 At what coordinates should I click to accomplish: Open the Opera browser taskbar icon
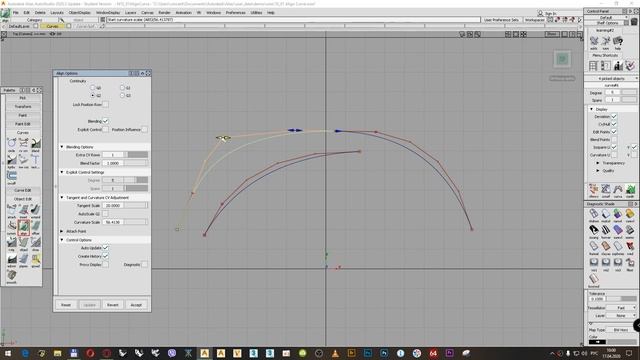pyautogui.click(x=90, y=353)
